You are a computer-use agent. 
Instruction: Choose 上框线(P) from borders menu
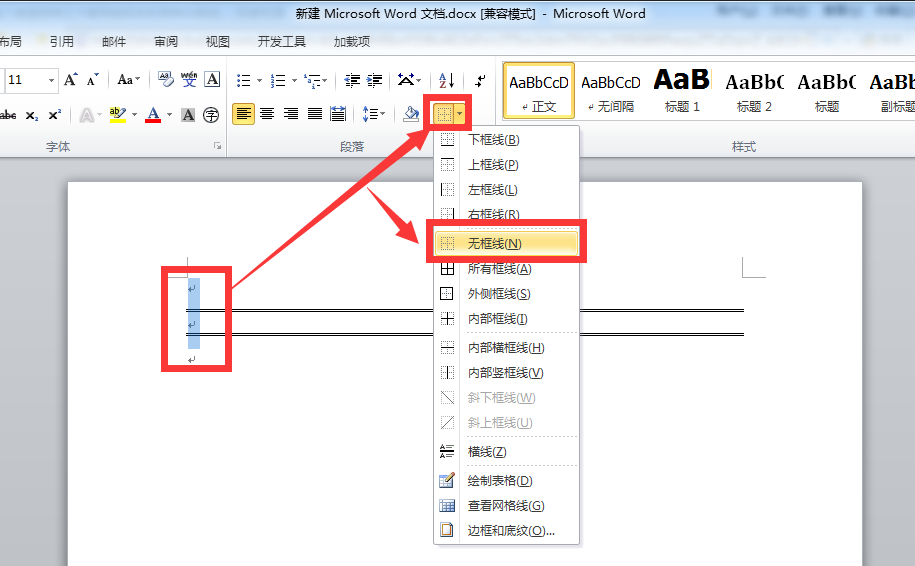tap(507, 165)
